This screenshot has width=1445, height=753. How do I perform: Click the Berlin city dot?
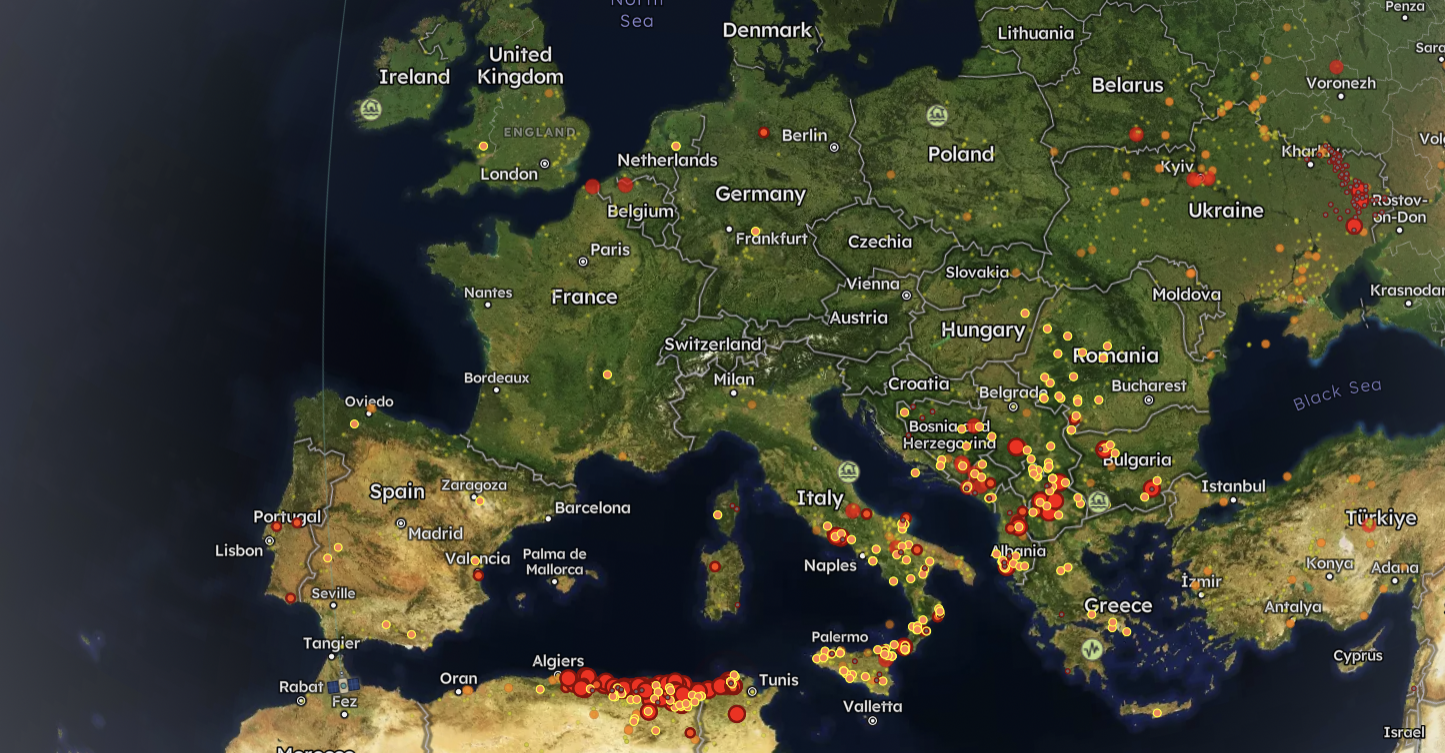tap(835, 148)
